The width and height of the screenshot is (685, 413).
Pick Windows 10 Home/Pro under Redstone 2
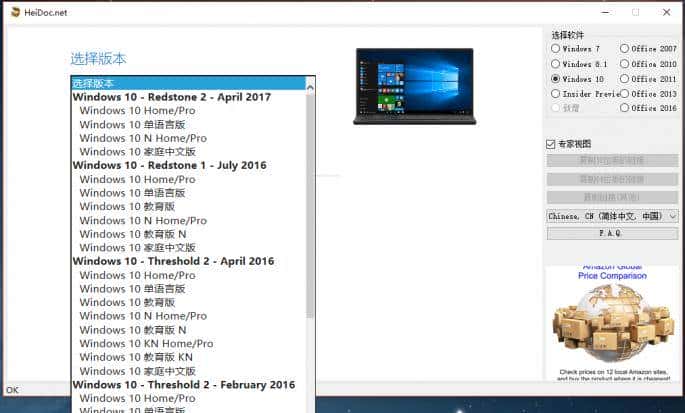click(137, 111)
